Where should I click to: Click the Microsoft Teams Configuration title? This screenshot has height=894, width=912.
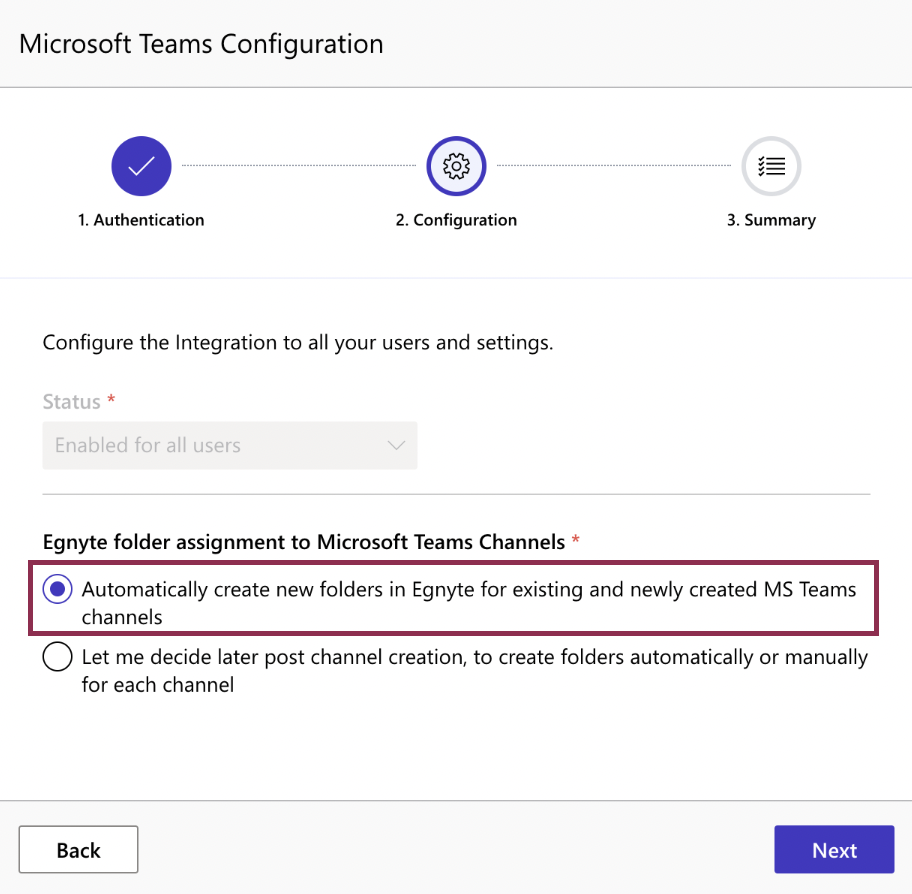point(201,44)
